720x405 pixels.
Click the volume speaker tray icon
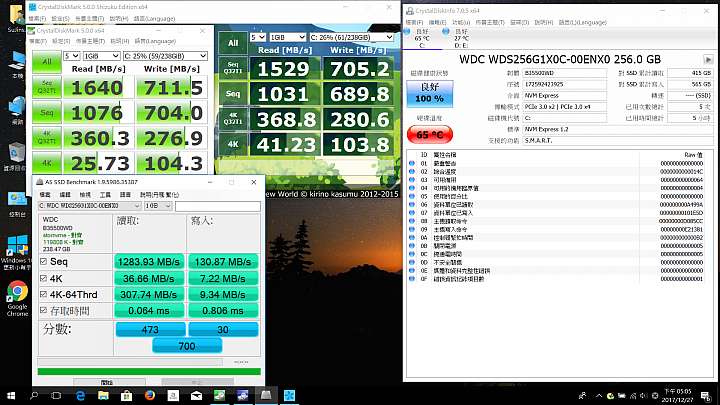click(x=643, y=395)
